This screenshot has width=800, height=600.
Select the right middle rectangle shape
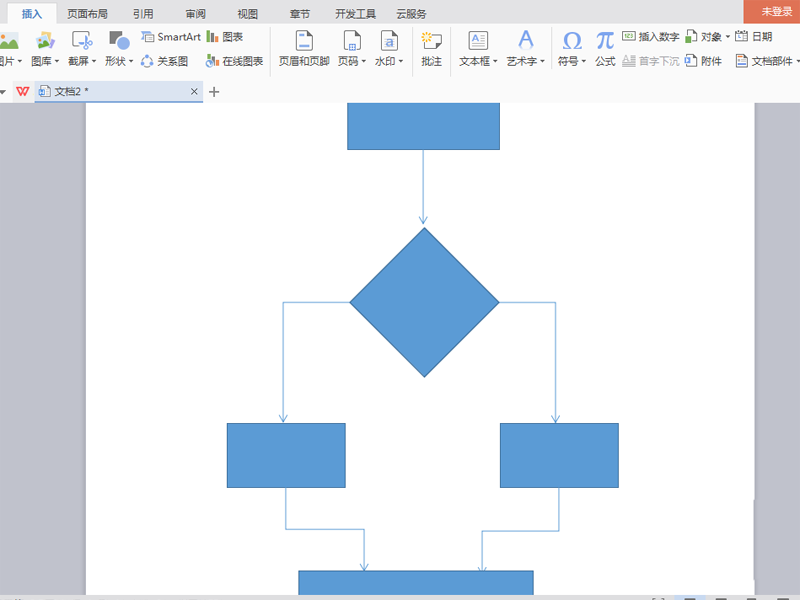(559, 455)
